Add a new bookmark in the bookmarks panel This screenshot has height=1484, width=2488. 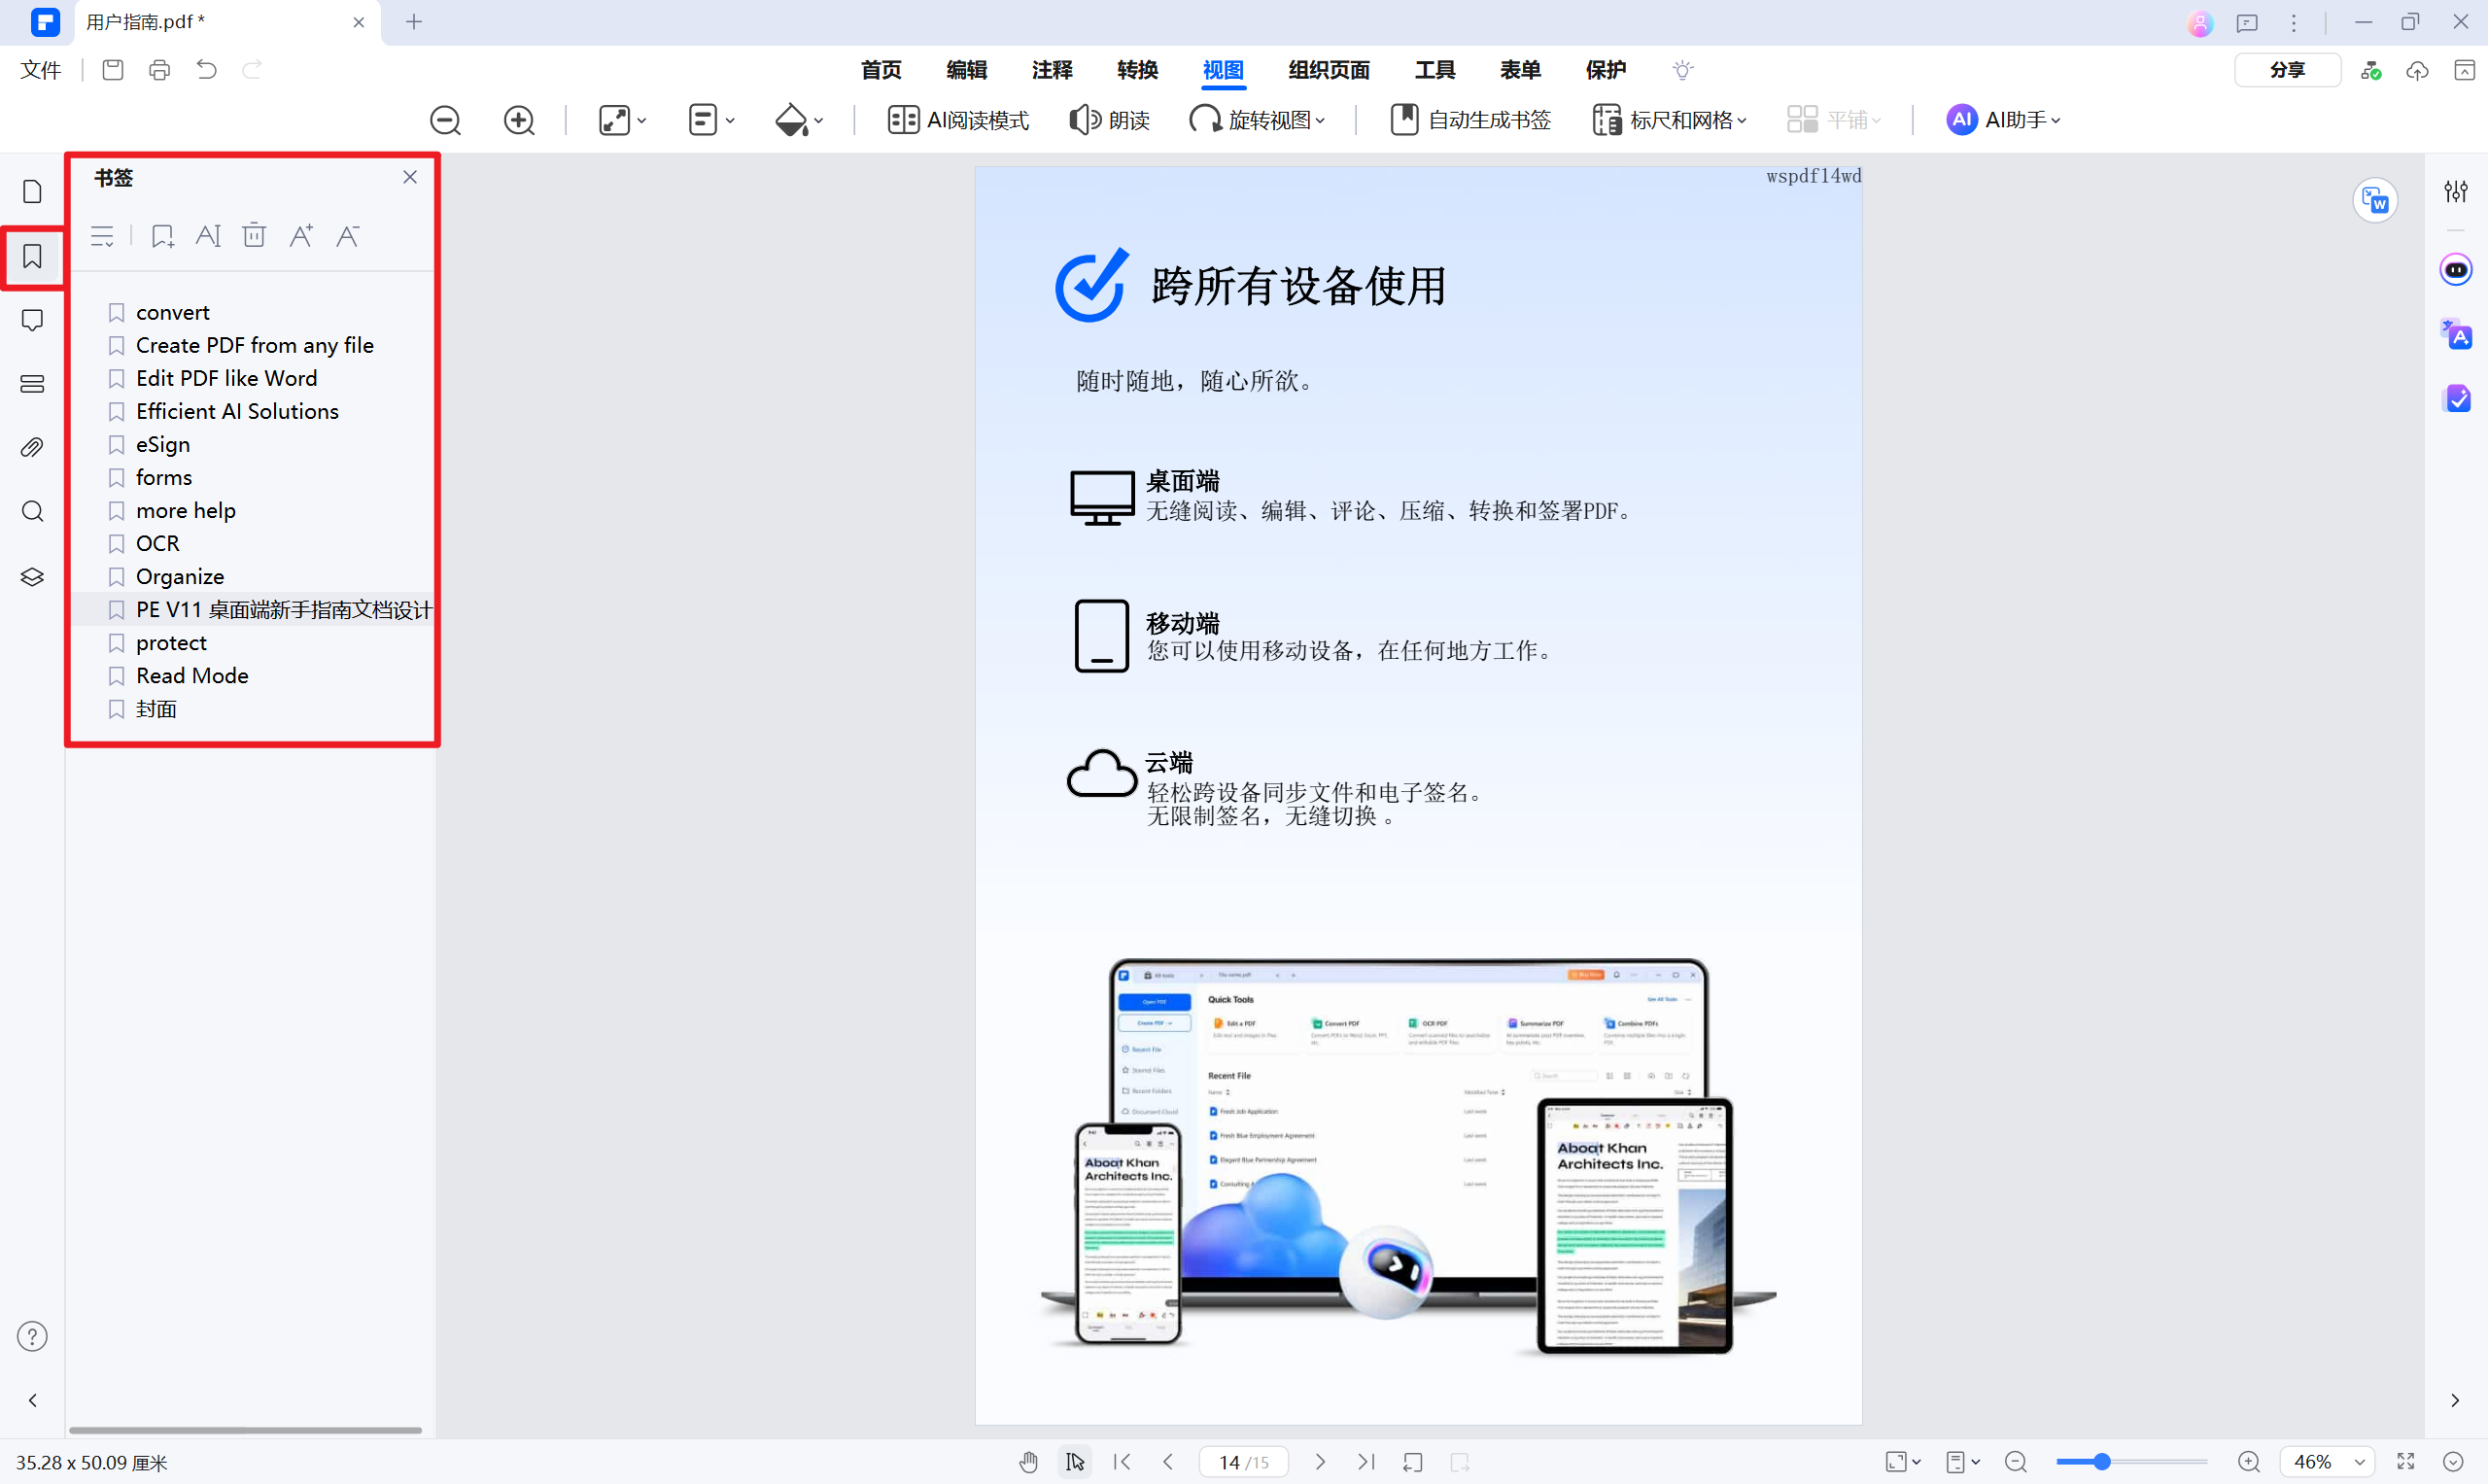pyautogui.click(x=162, y=236)
